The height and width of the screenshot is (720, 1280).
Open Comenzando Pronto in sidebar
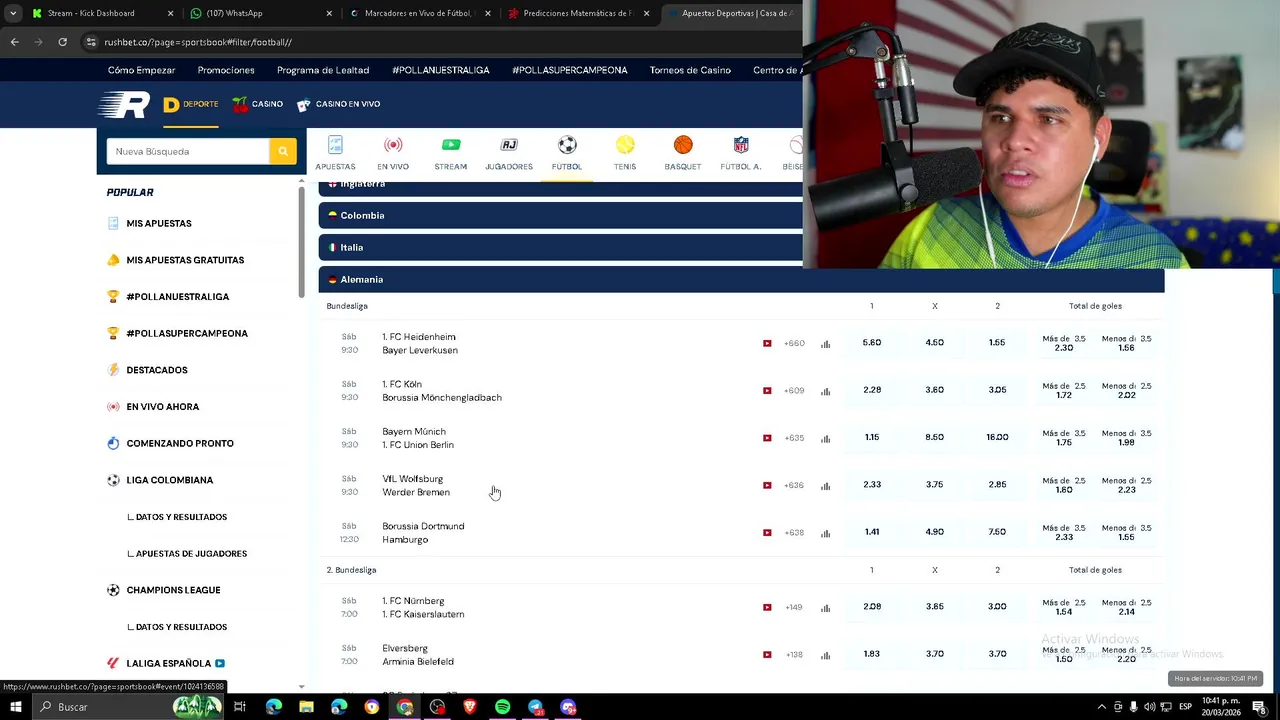coord(180,443)
